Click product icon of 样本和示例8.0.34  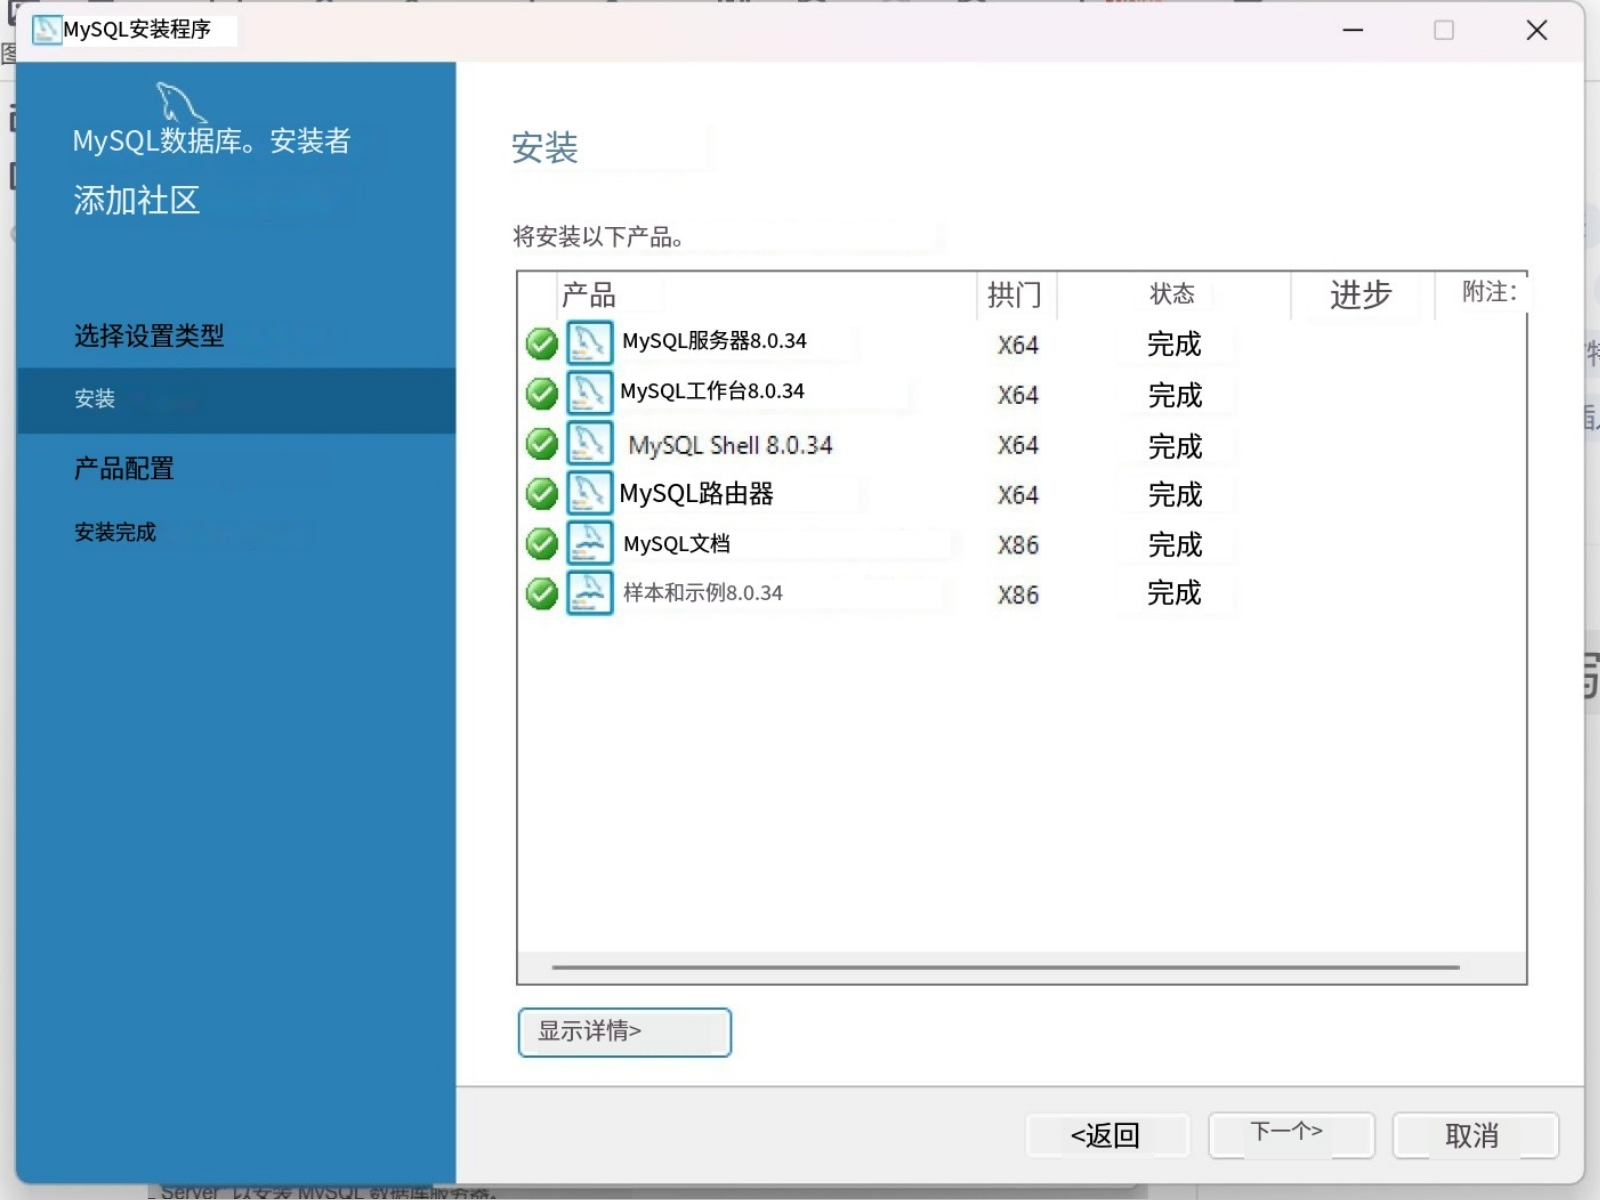click(x=589, y=593)
